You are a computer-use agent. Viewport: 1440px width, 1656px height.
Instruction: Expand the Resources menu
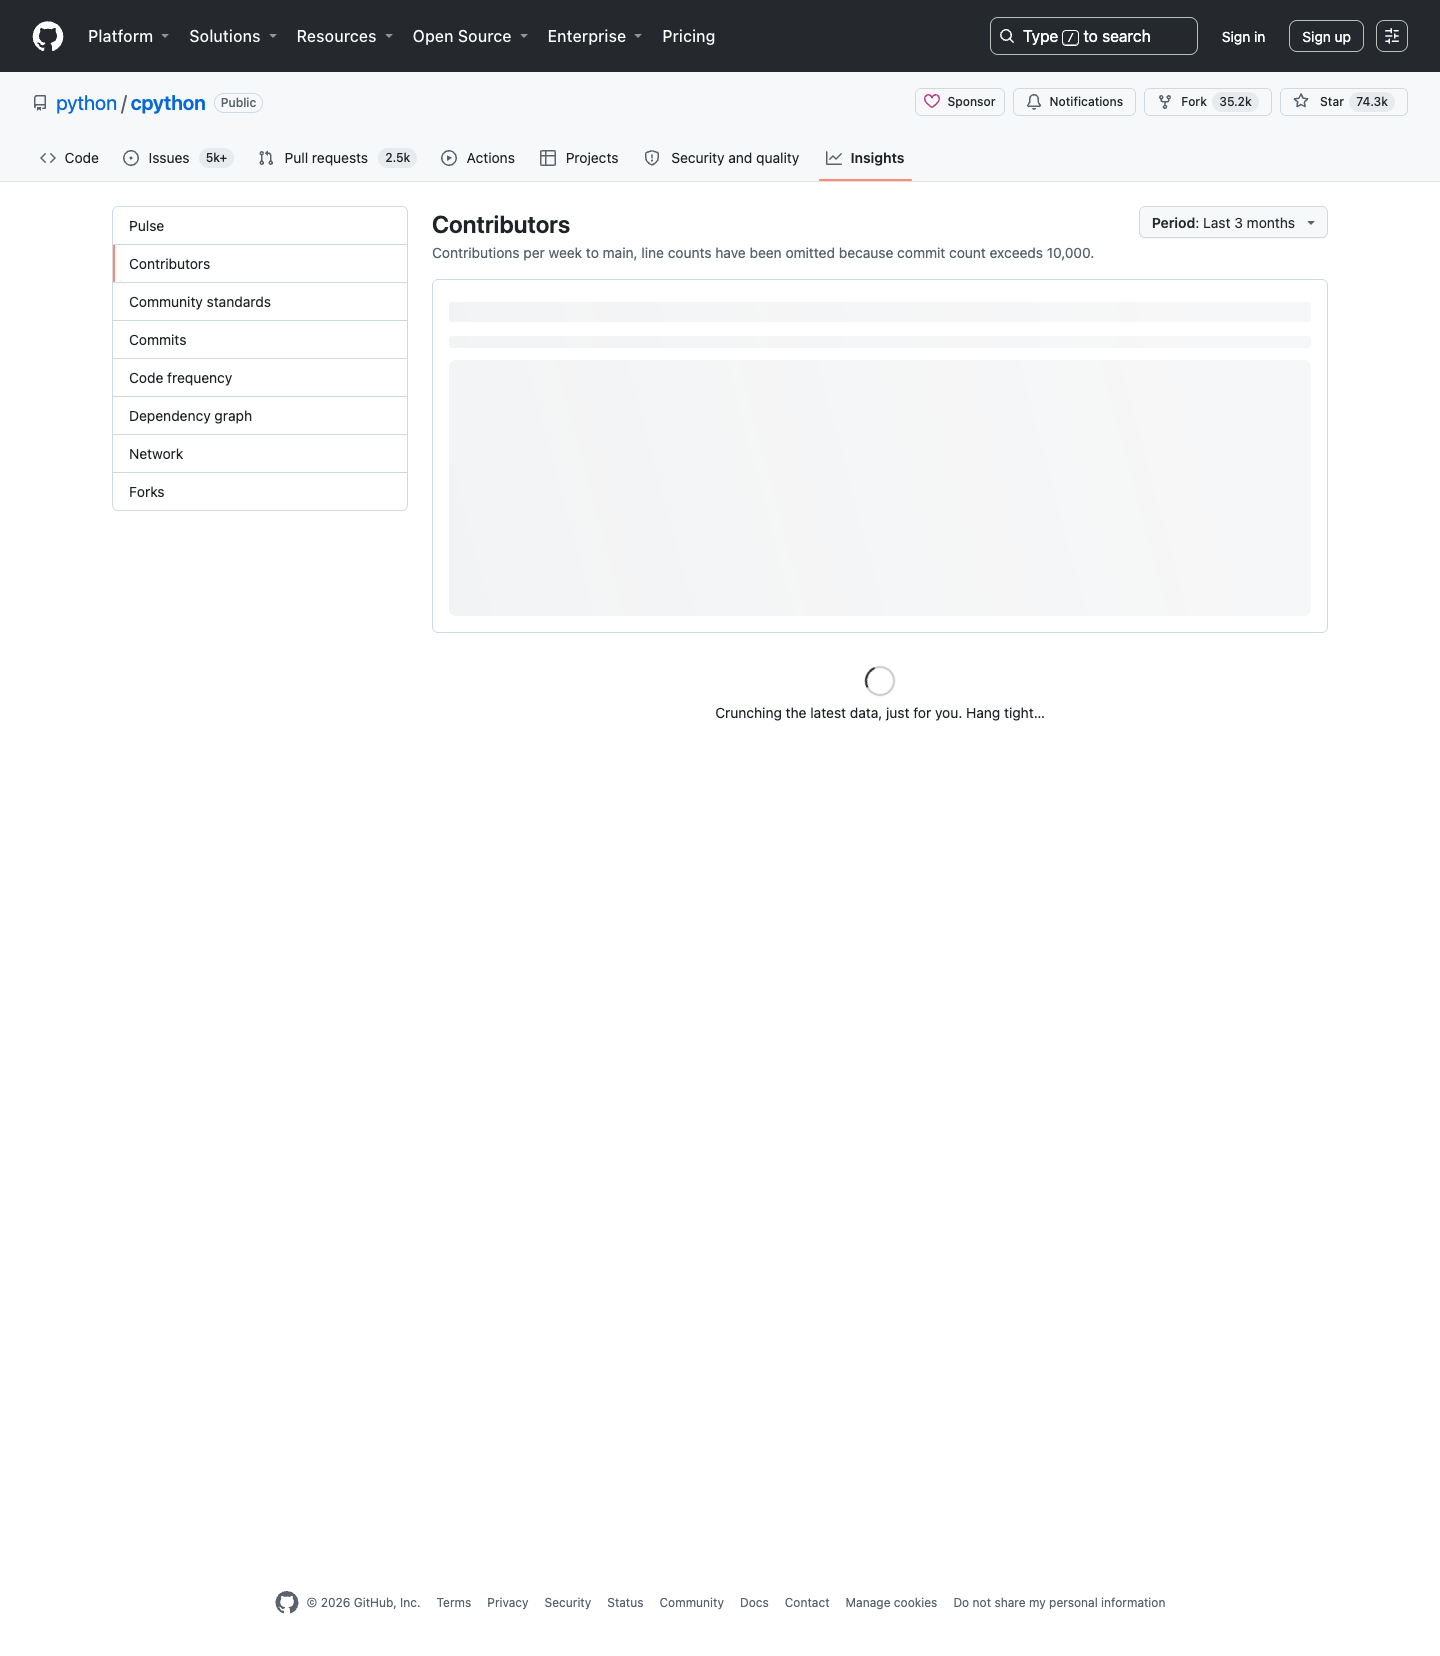[x=345, y=36]
